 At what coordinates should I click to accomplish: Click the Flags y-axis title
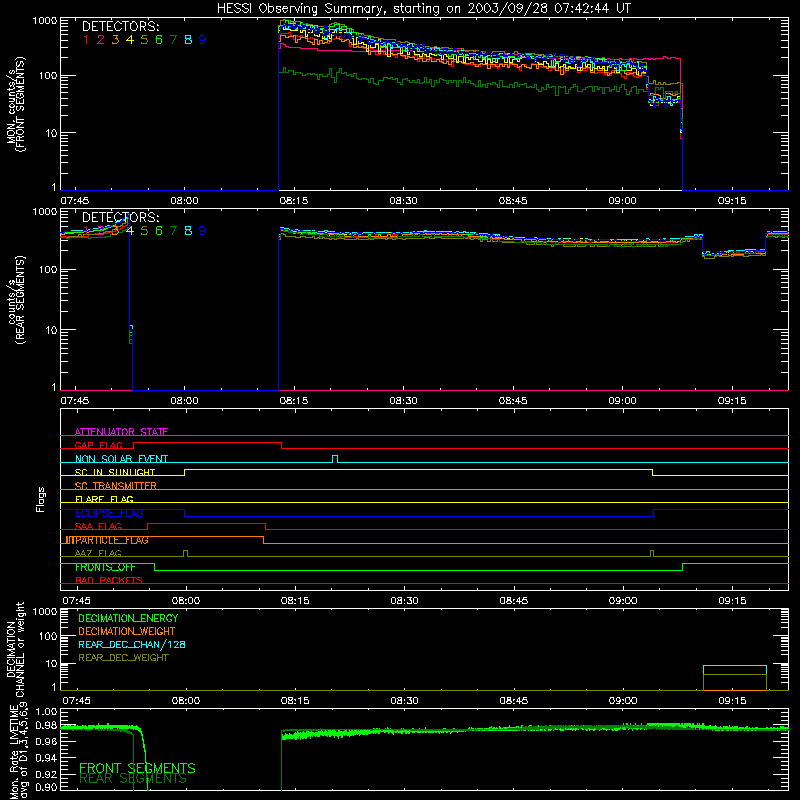41,499
